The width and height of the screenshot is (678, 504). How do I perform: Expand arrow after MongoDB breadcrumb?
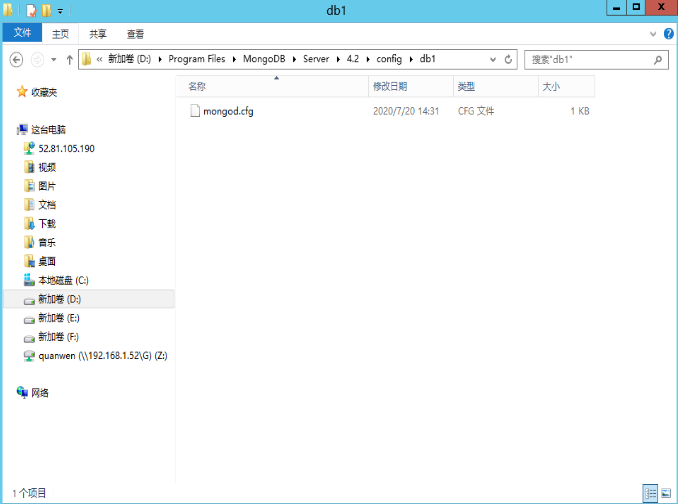pyautogui.click(x=294, y=59)
